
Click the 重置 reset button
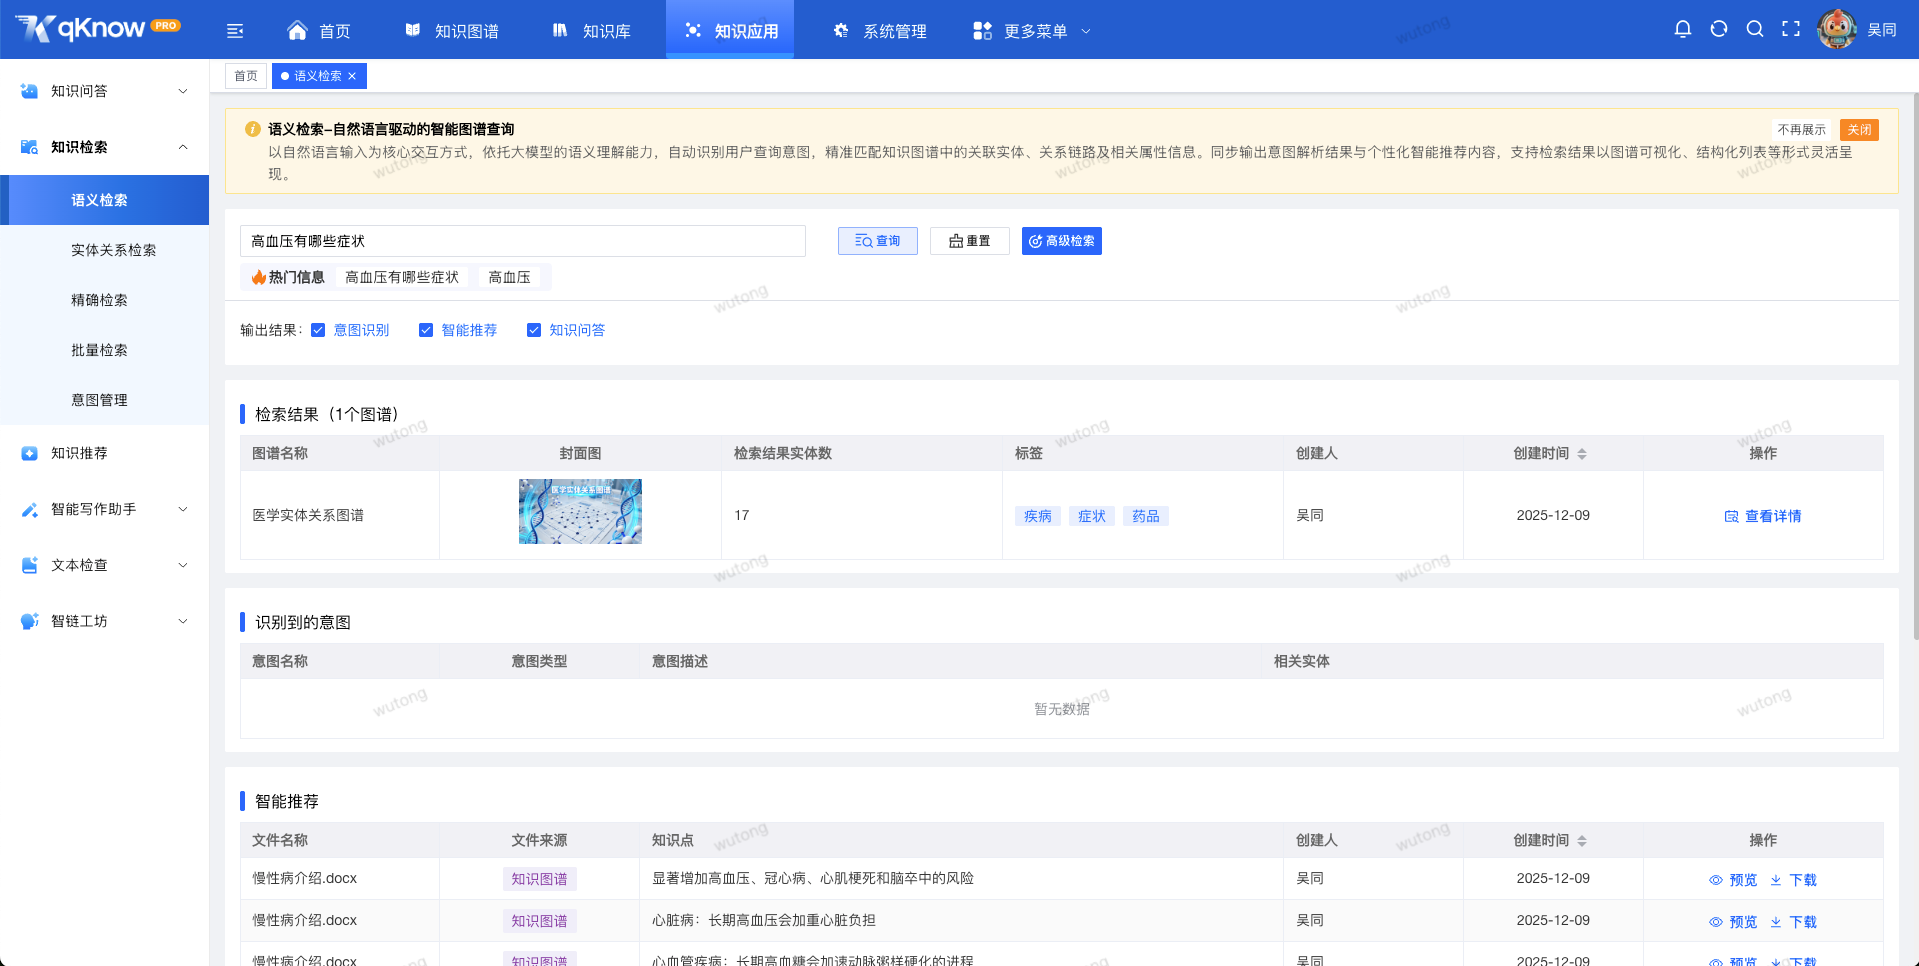click(x=969, y=241)
